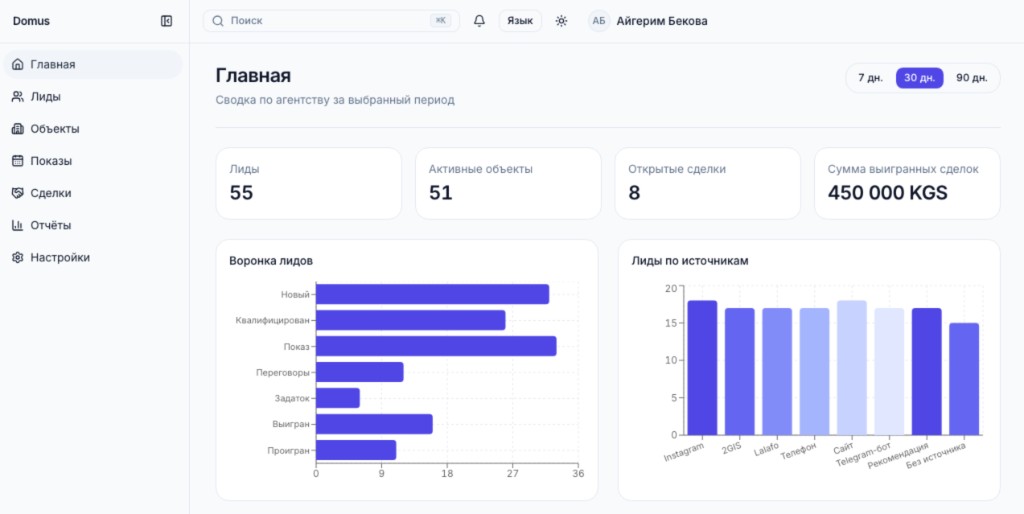Click the Выигран funnel bar
The height and width of the screenshot is (514, 1024).
(374, 425)
